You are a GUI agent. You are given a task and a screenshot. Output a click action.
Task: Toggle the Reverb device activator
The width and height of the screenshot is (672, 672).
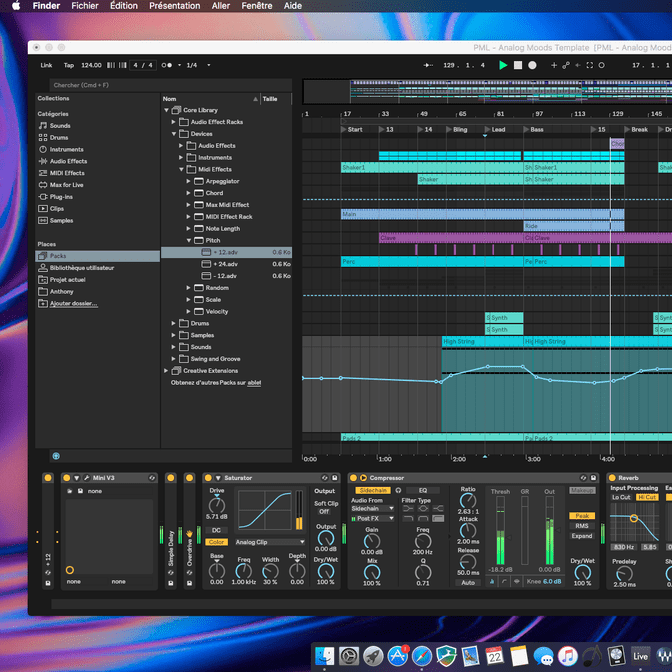point(612,478)
